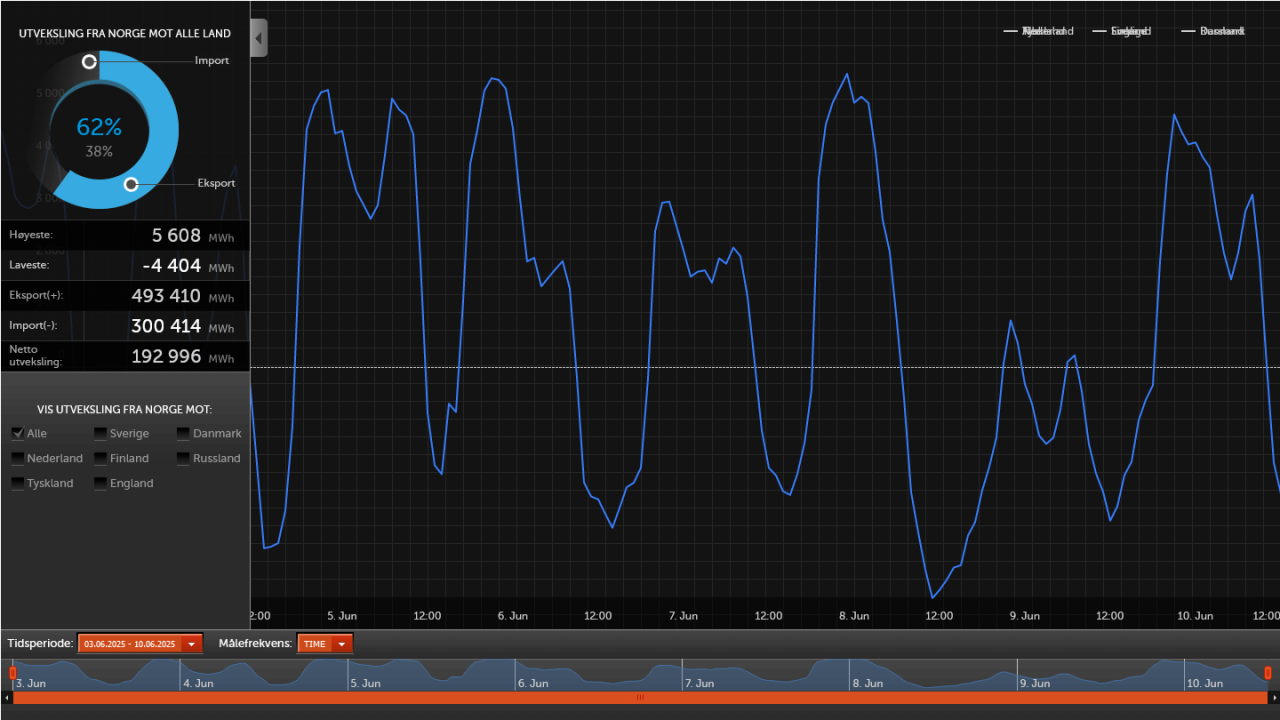Click the TIME frequency button
This screenshot has width=1280, height=720.
(x=313, y=643)
